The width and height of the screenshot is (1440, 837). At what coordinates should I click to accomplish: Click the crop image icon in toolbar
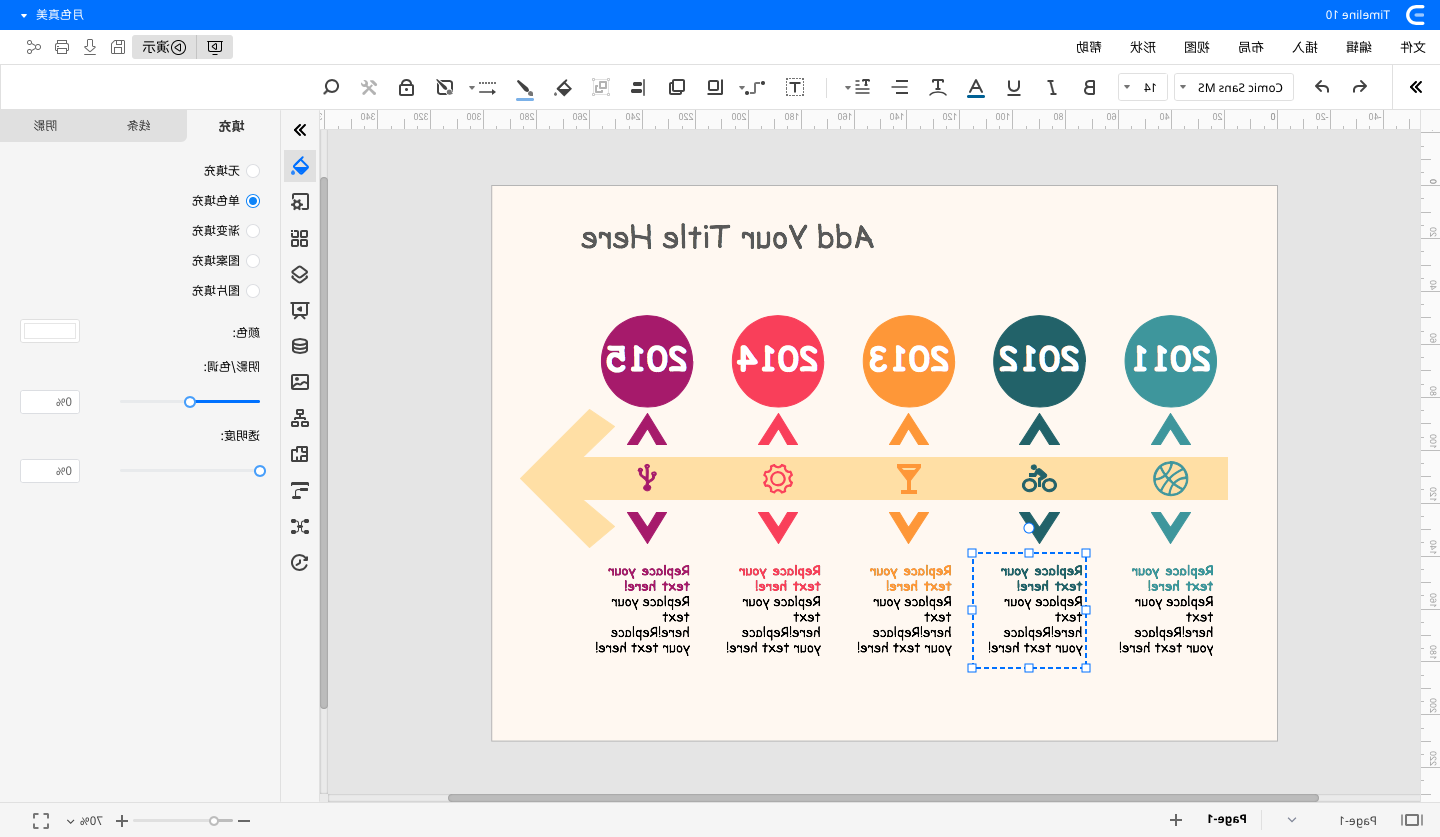coord(445,87)
